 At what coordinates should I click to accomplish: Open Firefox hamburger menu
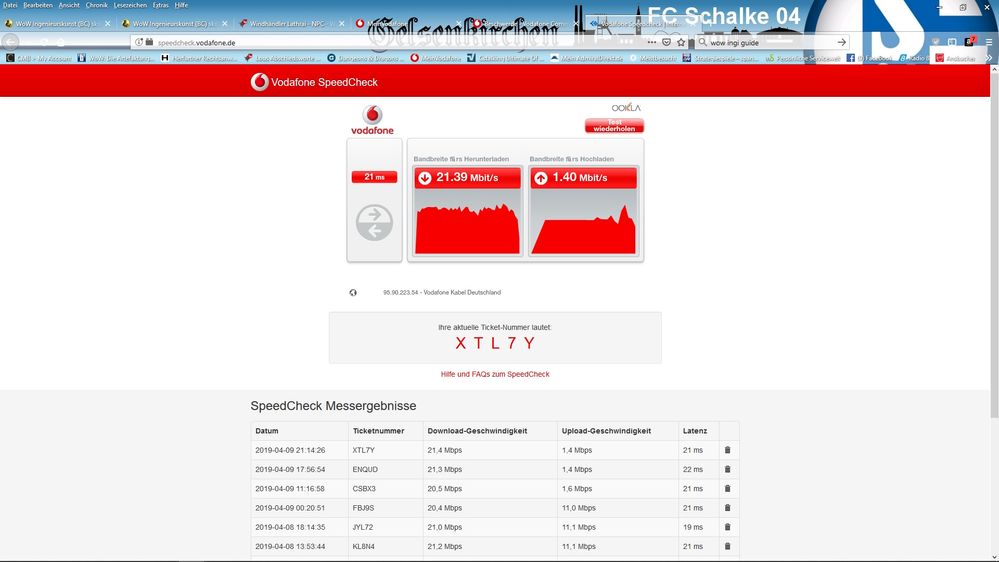pos(988,42)
